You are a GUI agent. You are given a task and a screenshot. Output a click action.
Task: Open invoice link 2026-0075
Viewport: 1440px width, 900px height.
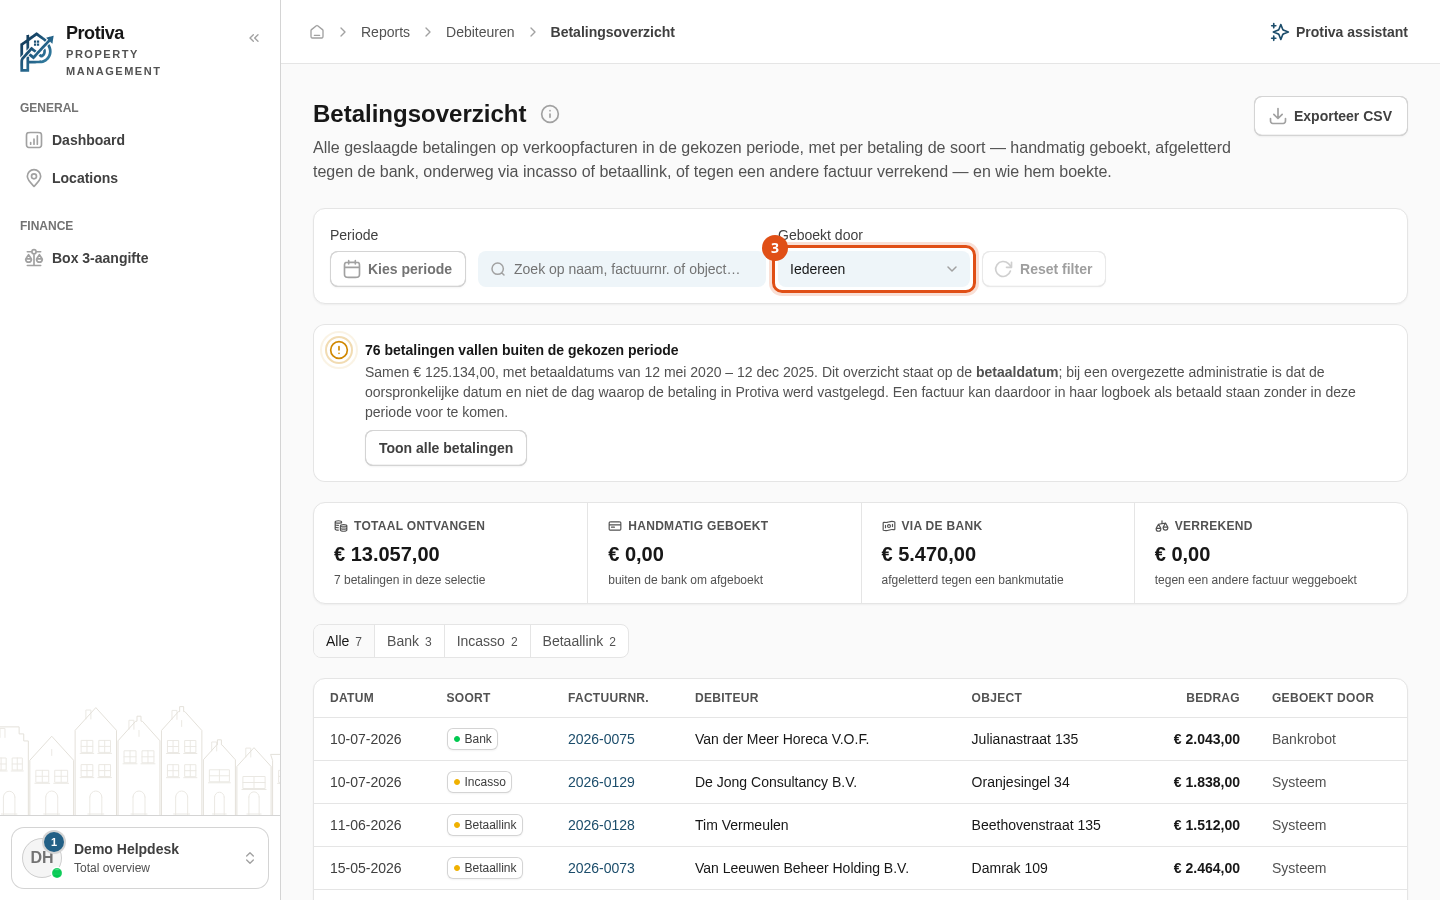[601, 739]
